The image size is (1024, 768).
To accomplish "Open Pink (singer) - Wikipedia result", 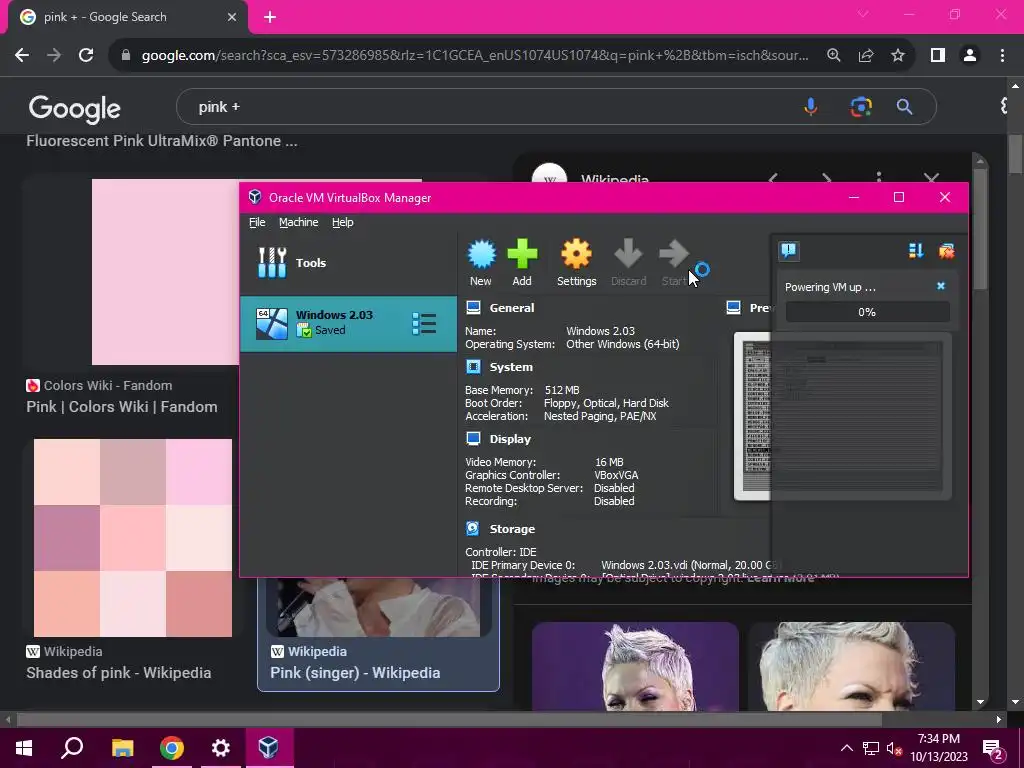I will pos(355,673).
